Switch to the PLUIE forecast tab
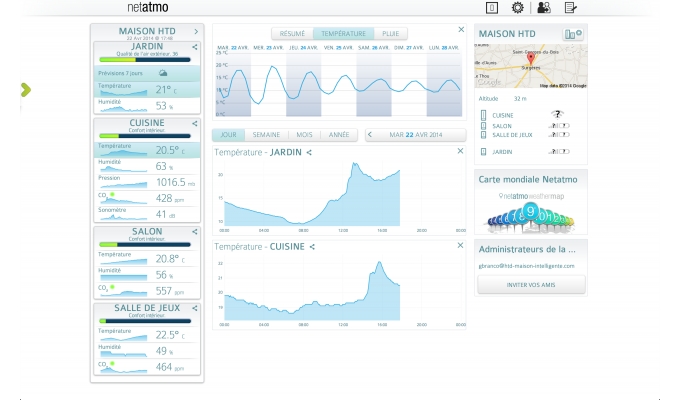This screenshot has height=400, width=680. (389, 33)
